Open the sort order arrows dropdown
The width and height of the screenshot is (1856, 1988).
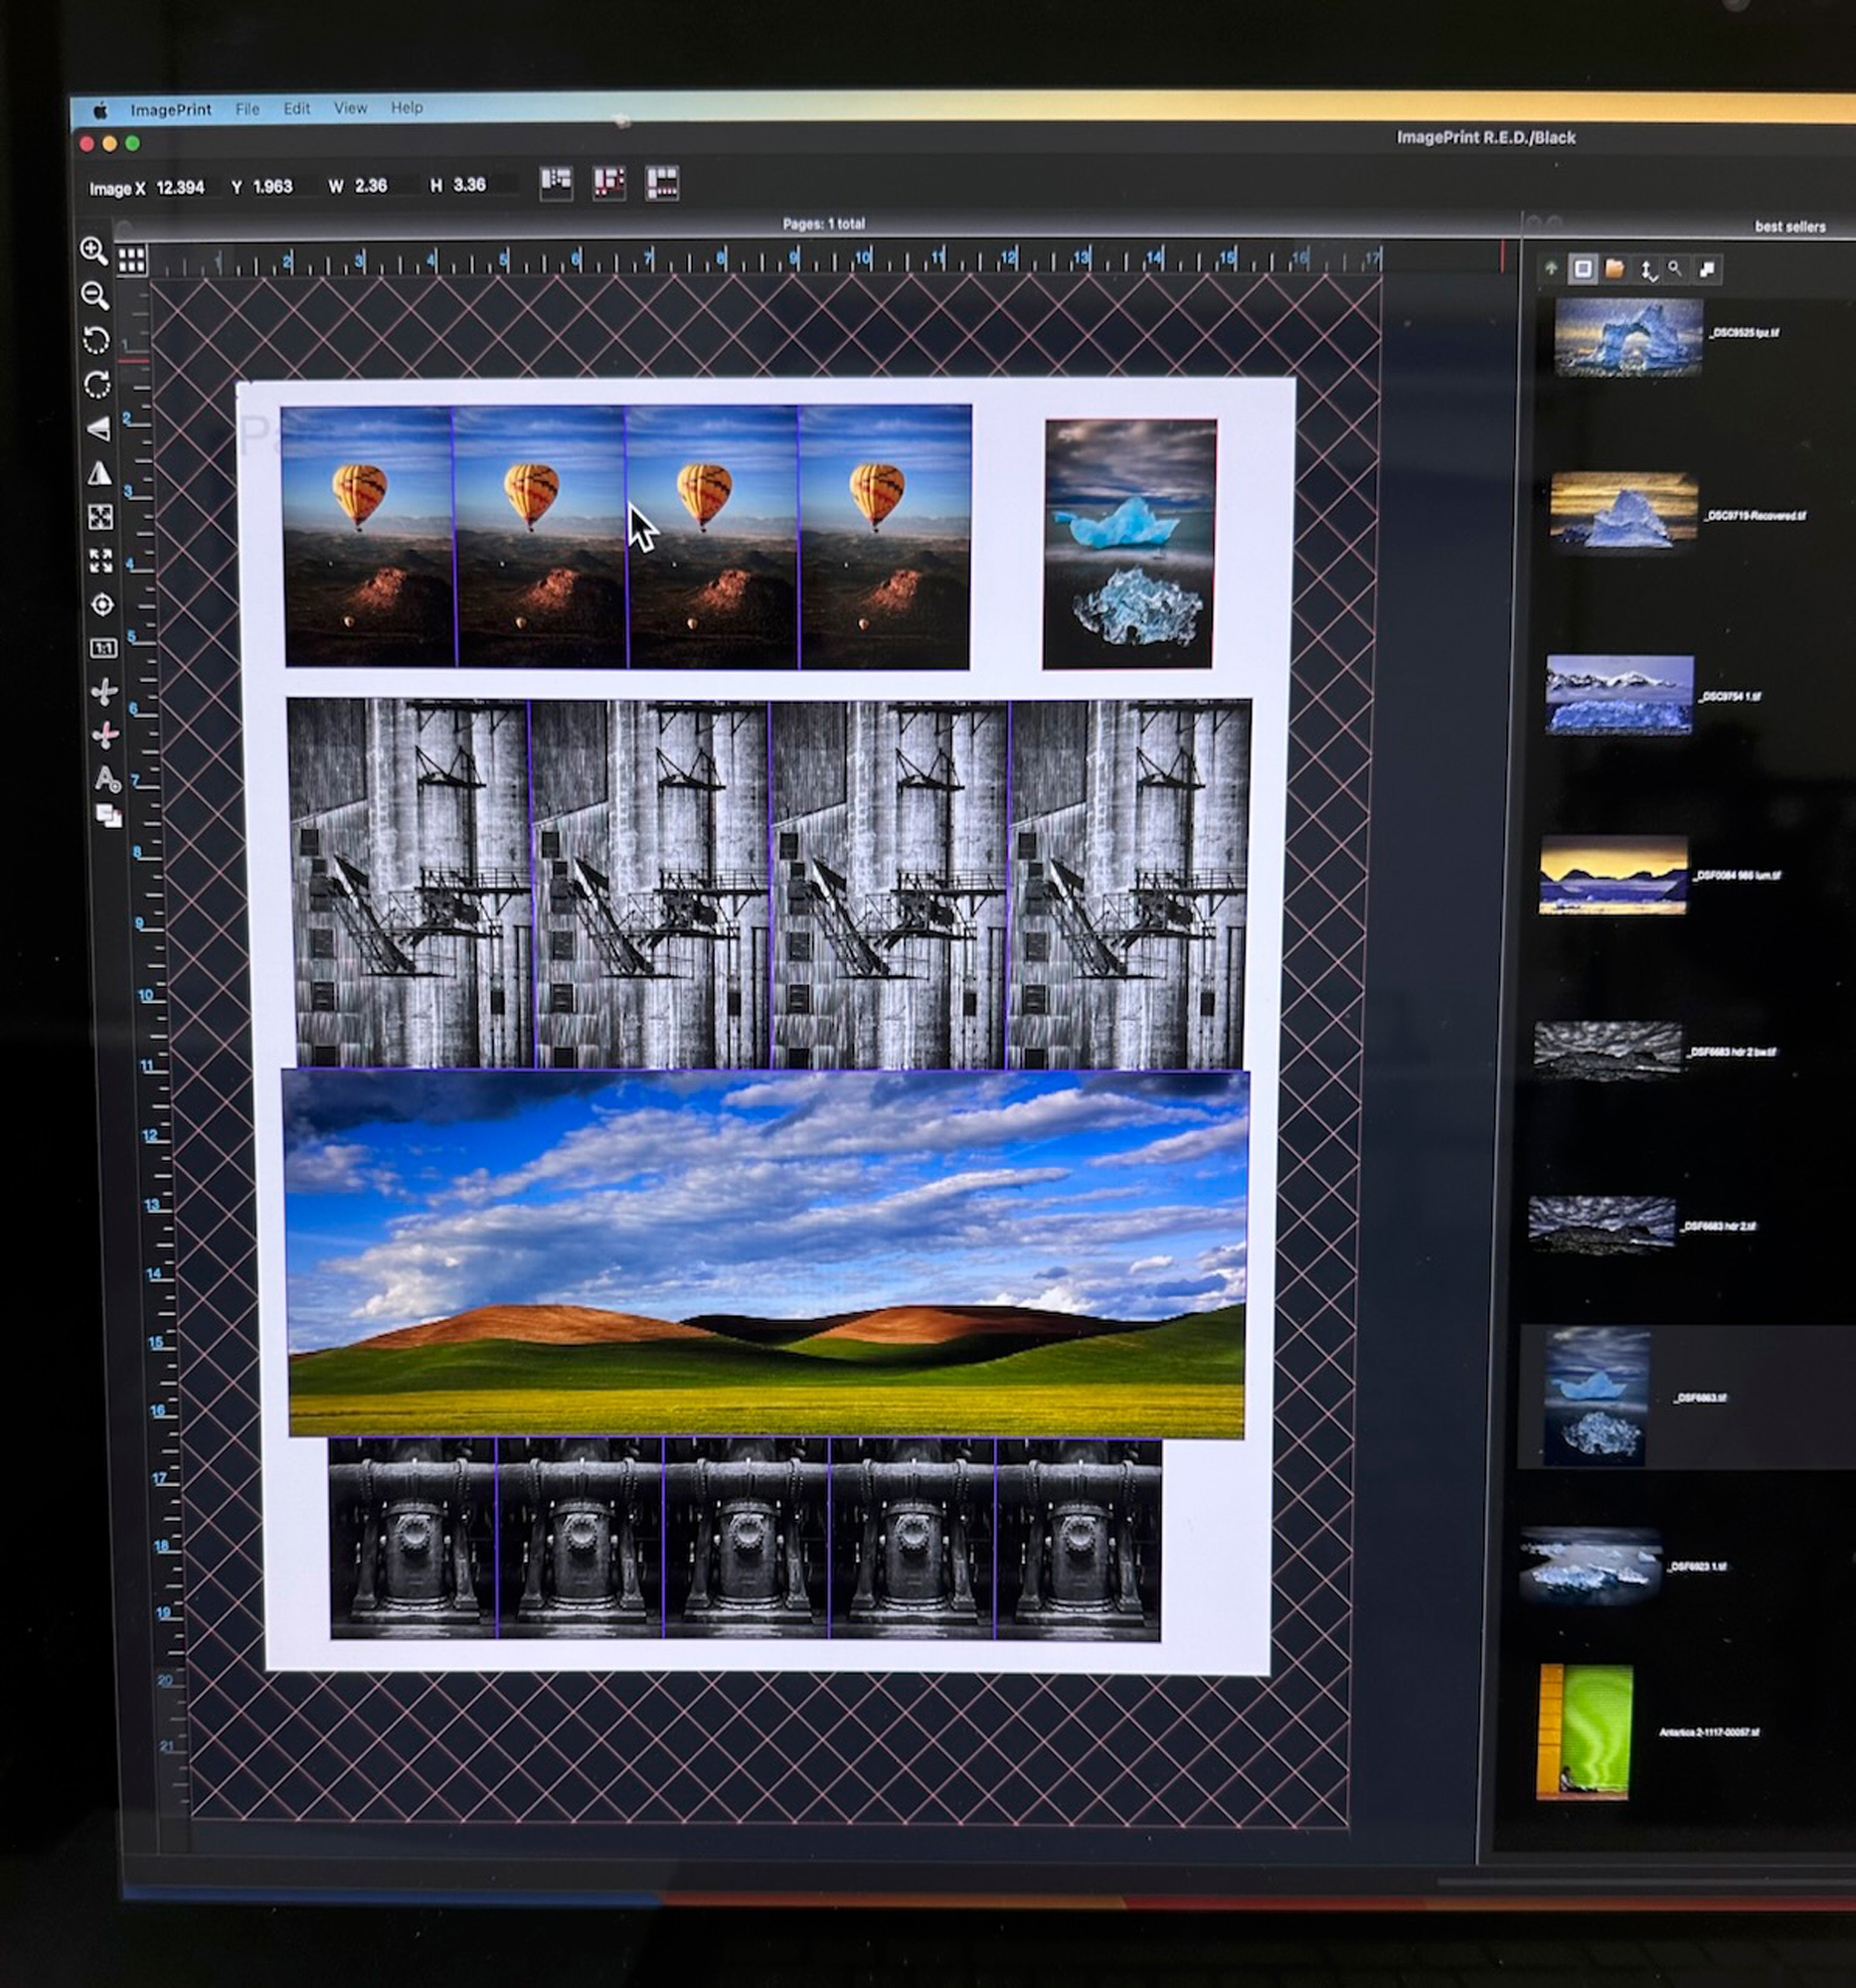[x=1648, y=270]
